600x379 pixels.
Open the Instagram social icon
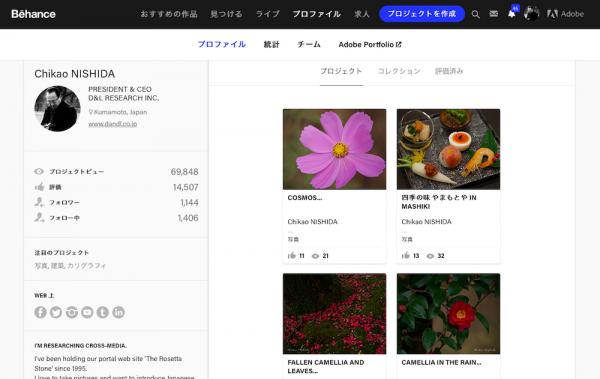[x=72, y=312]
